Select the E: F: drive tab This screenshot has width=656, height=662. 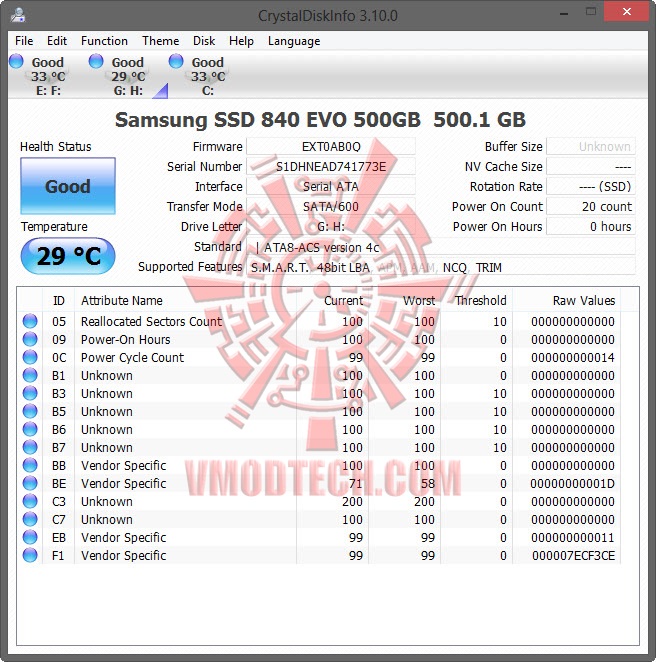pos(48,76)
